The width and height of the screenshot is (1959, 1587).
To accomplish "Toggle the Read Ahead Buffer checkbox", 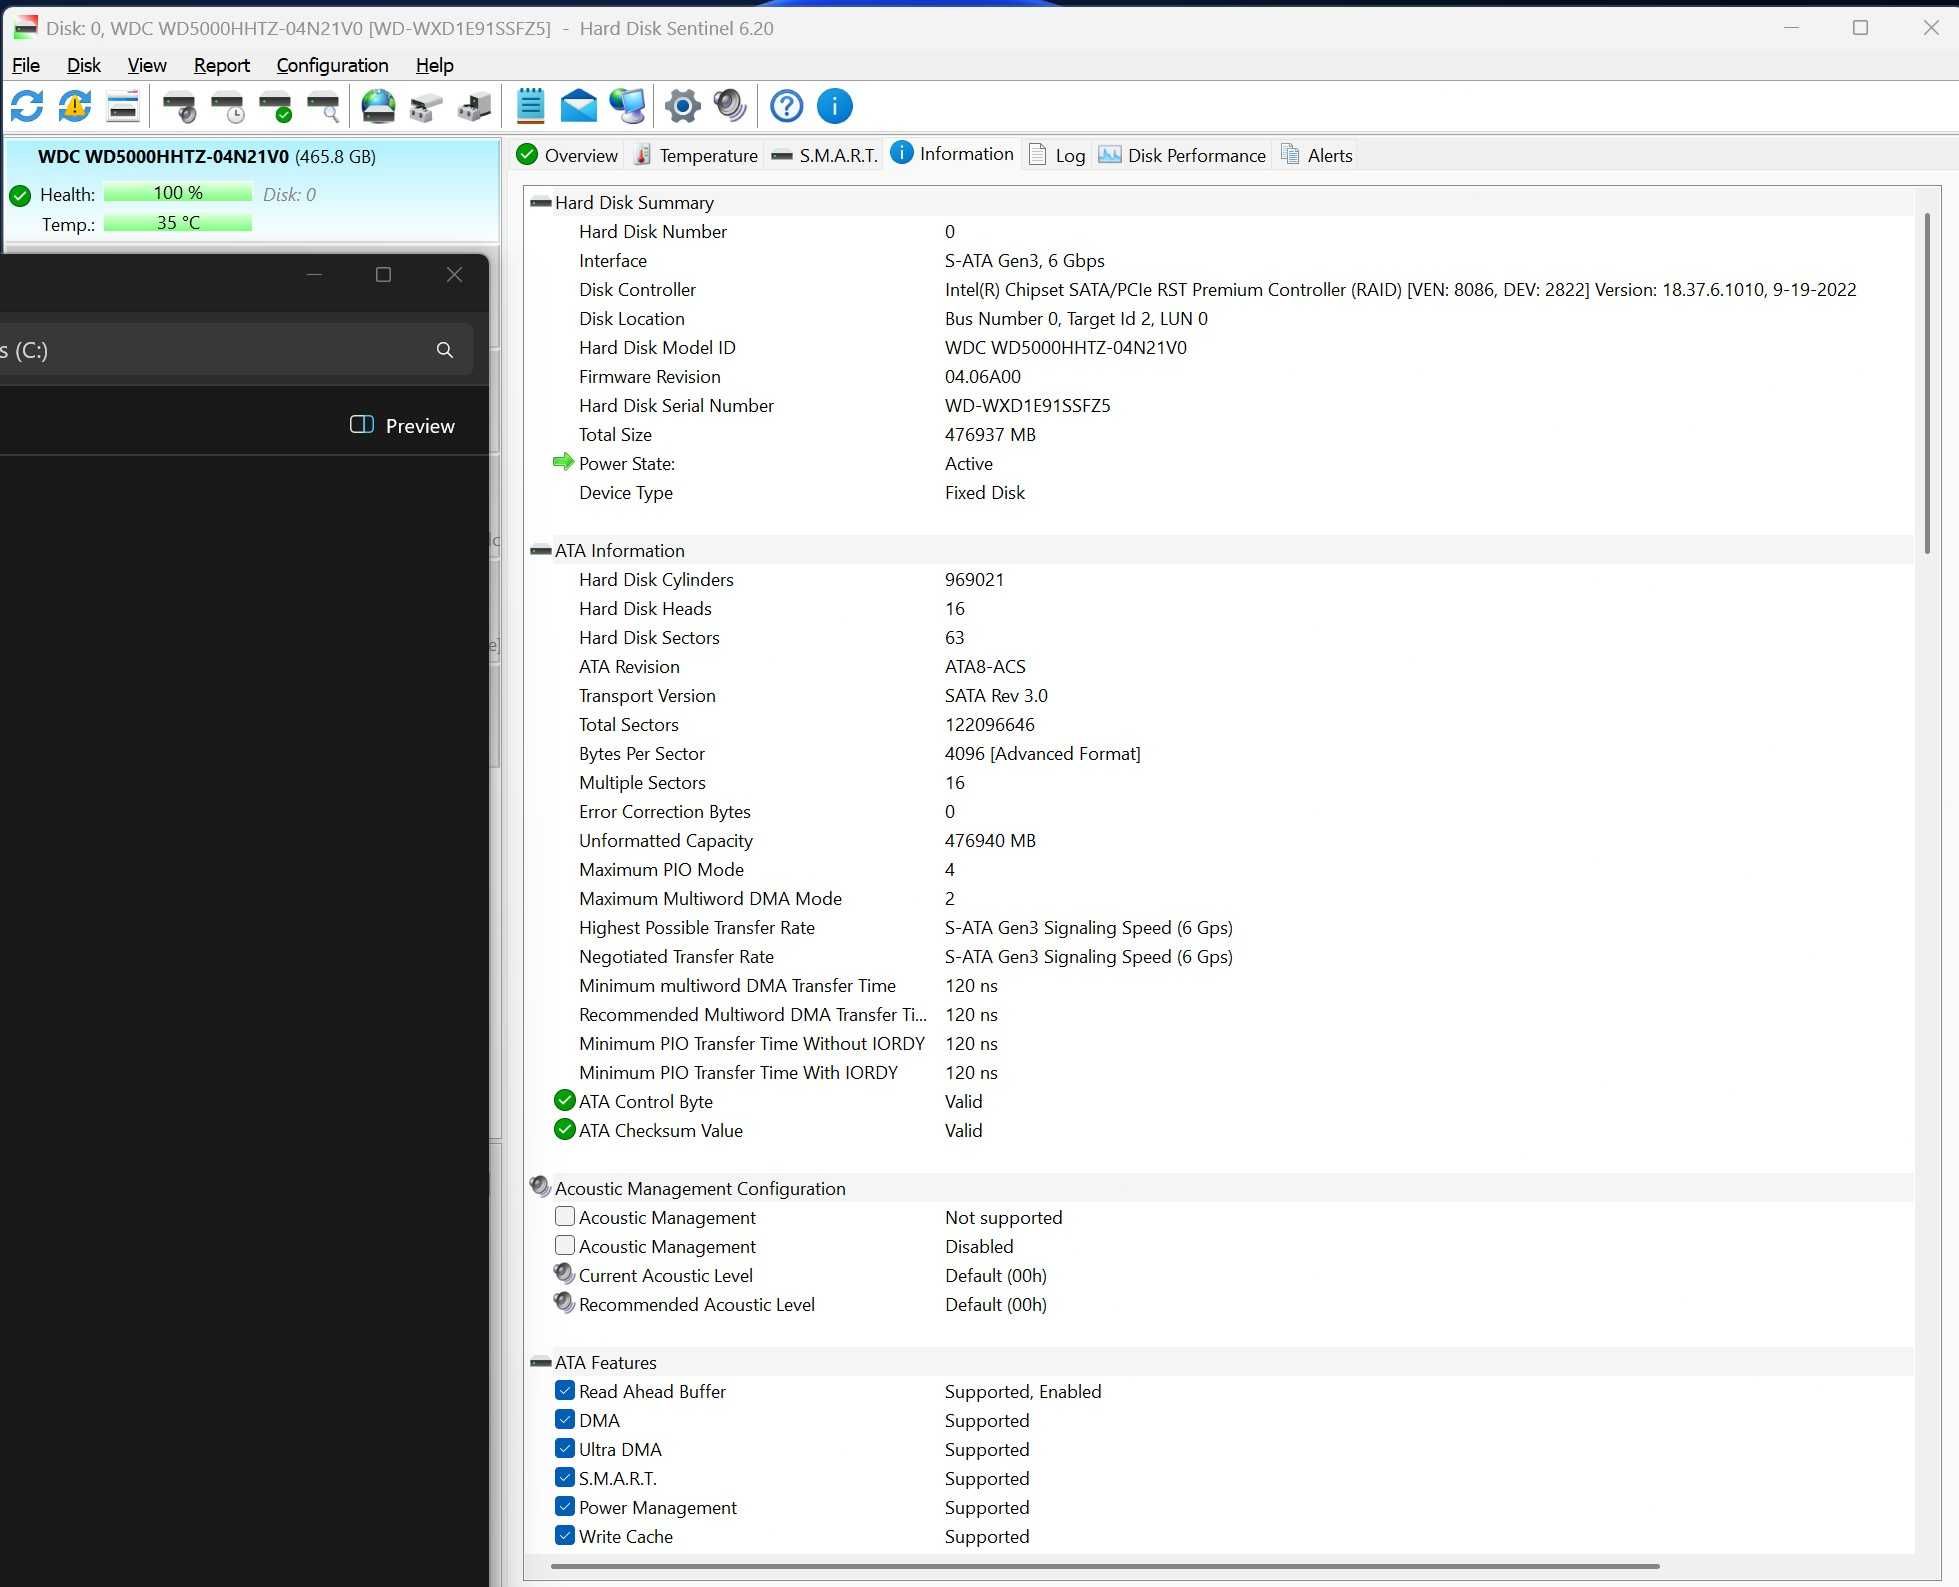I will coord(565,1391).
